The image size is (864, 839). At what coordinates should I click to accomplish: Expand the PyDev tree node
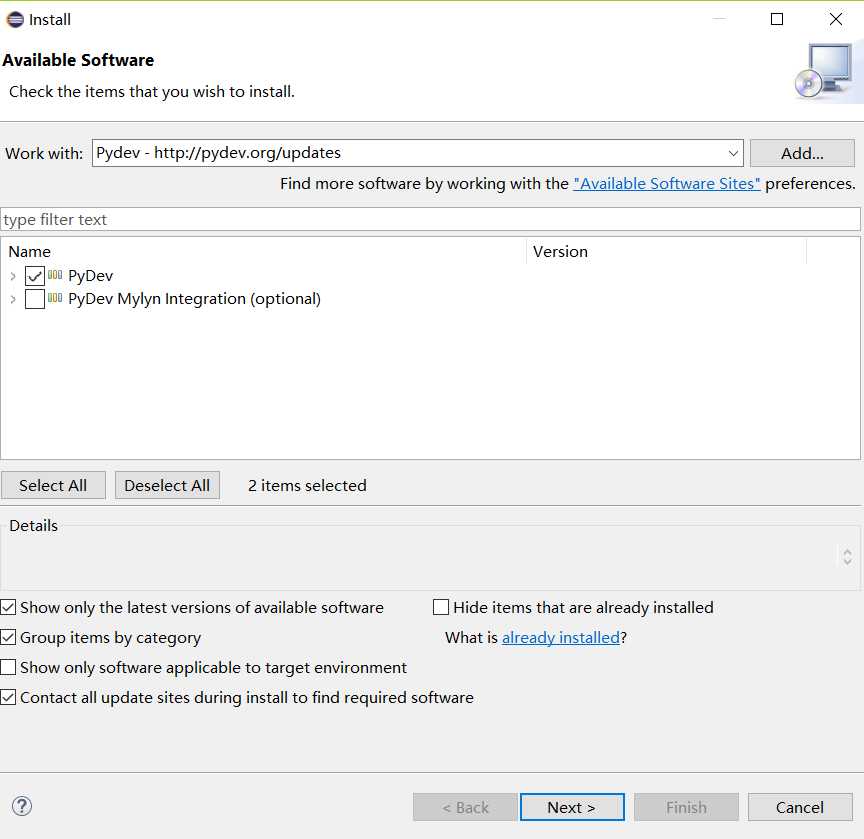point(13,276)
